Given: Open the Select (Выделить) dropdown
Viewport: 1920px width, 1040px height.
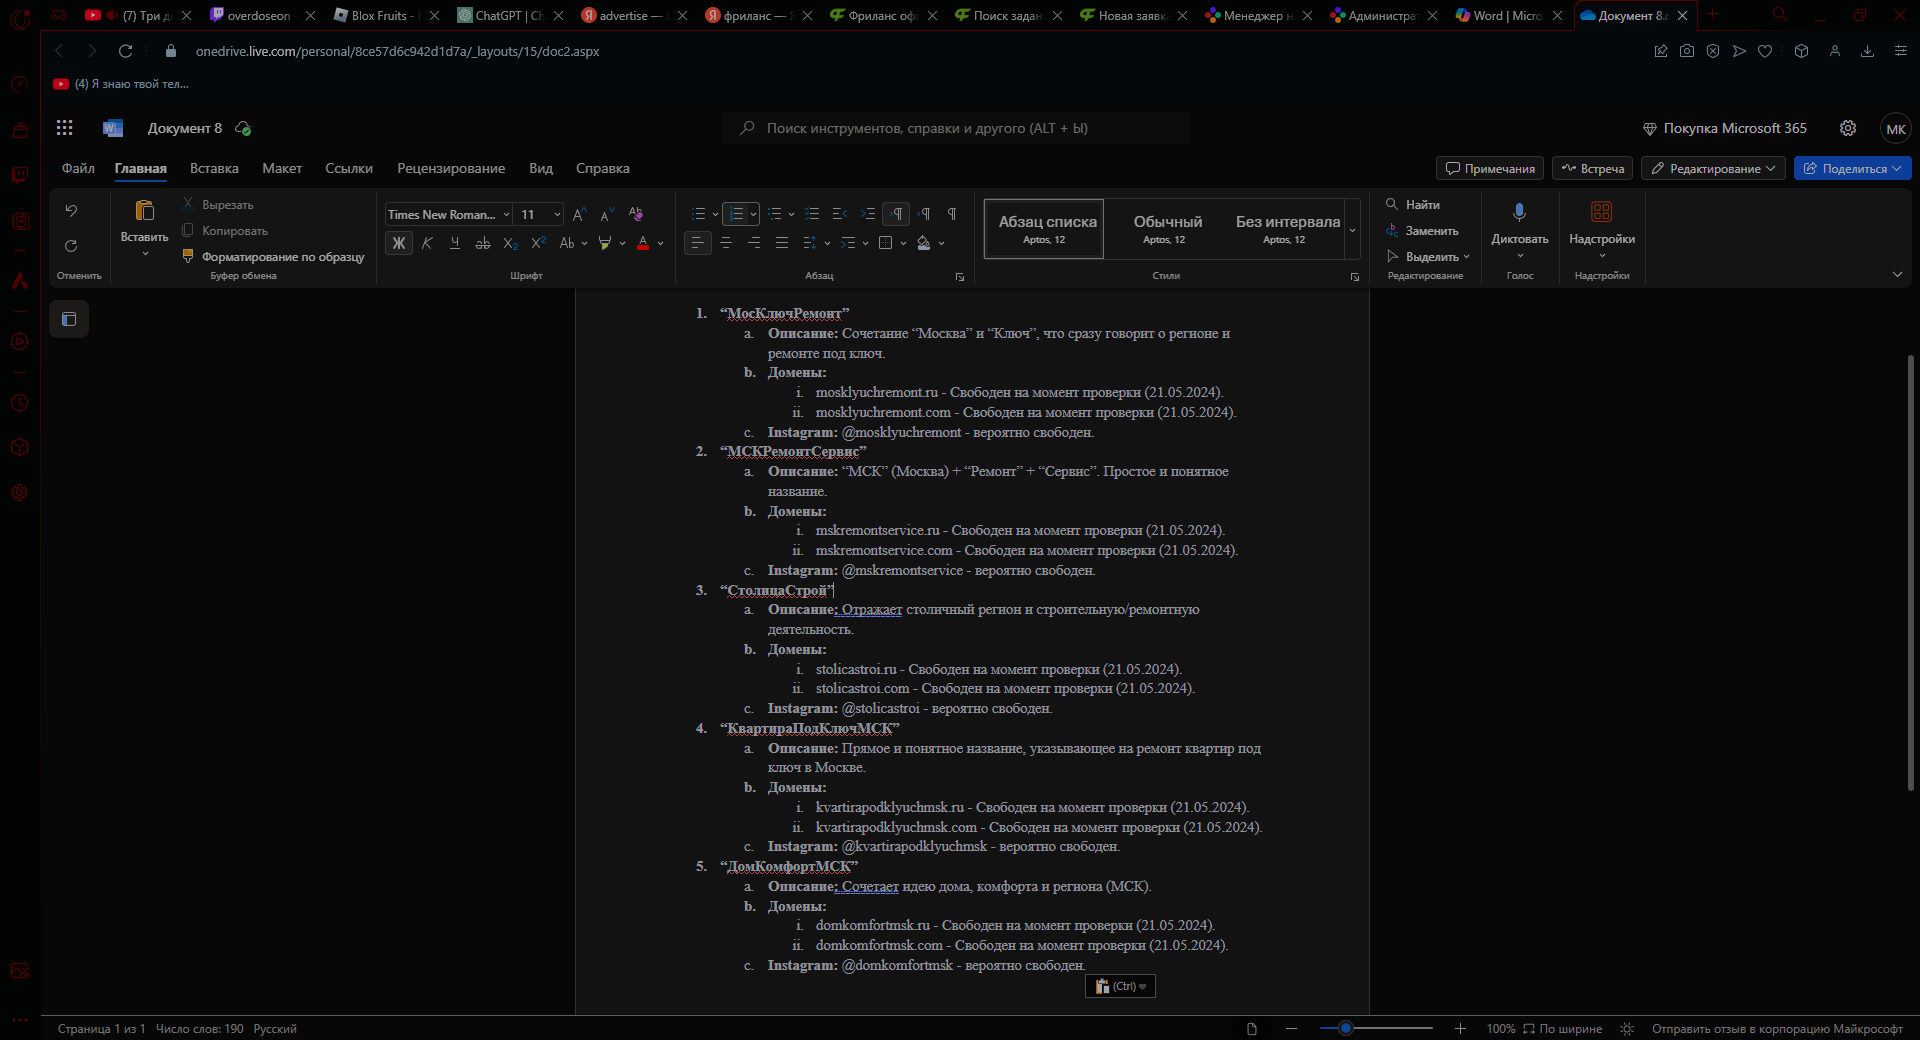Looking at the screenshot, I should point(1428,257).
